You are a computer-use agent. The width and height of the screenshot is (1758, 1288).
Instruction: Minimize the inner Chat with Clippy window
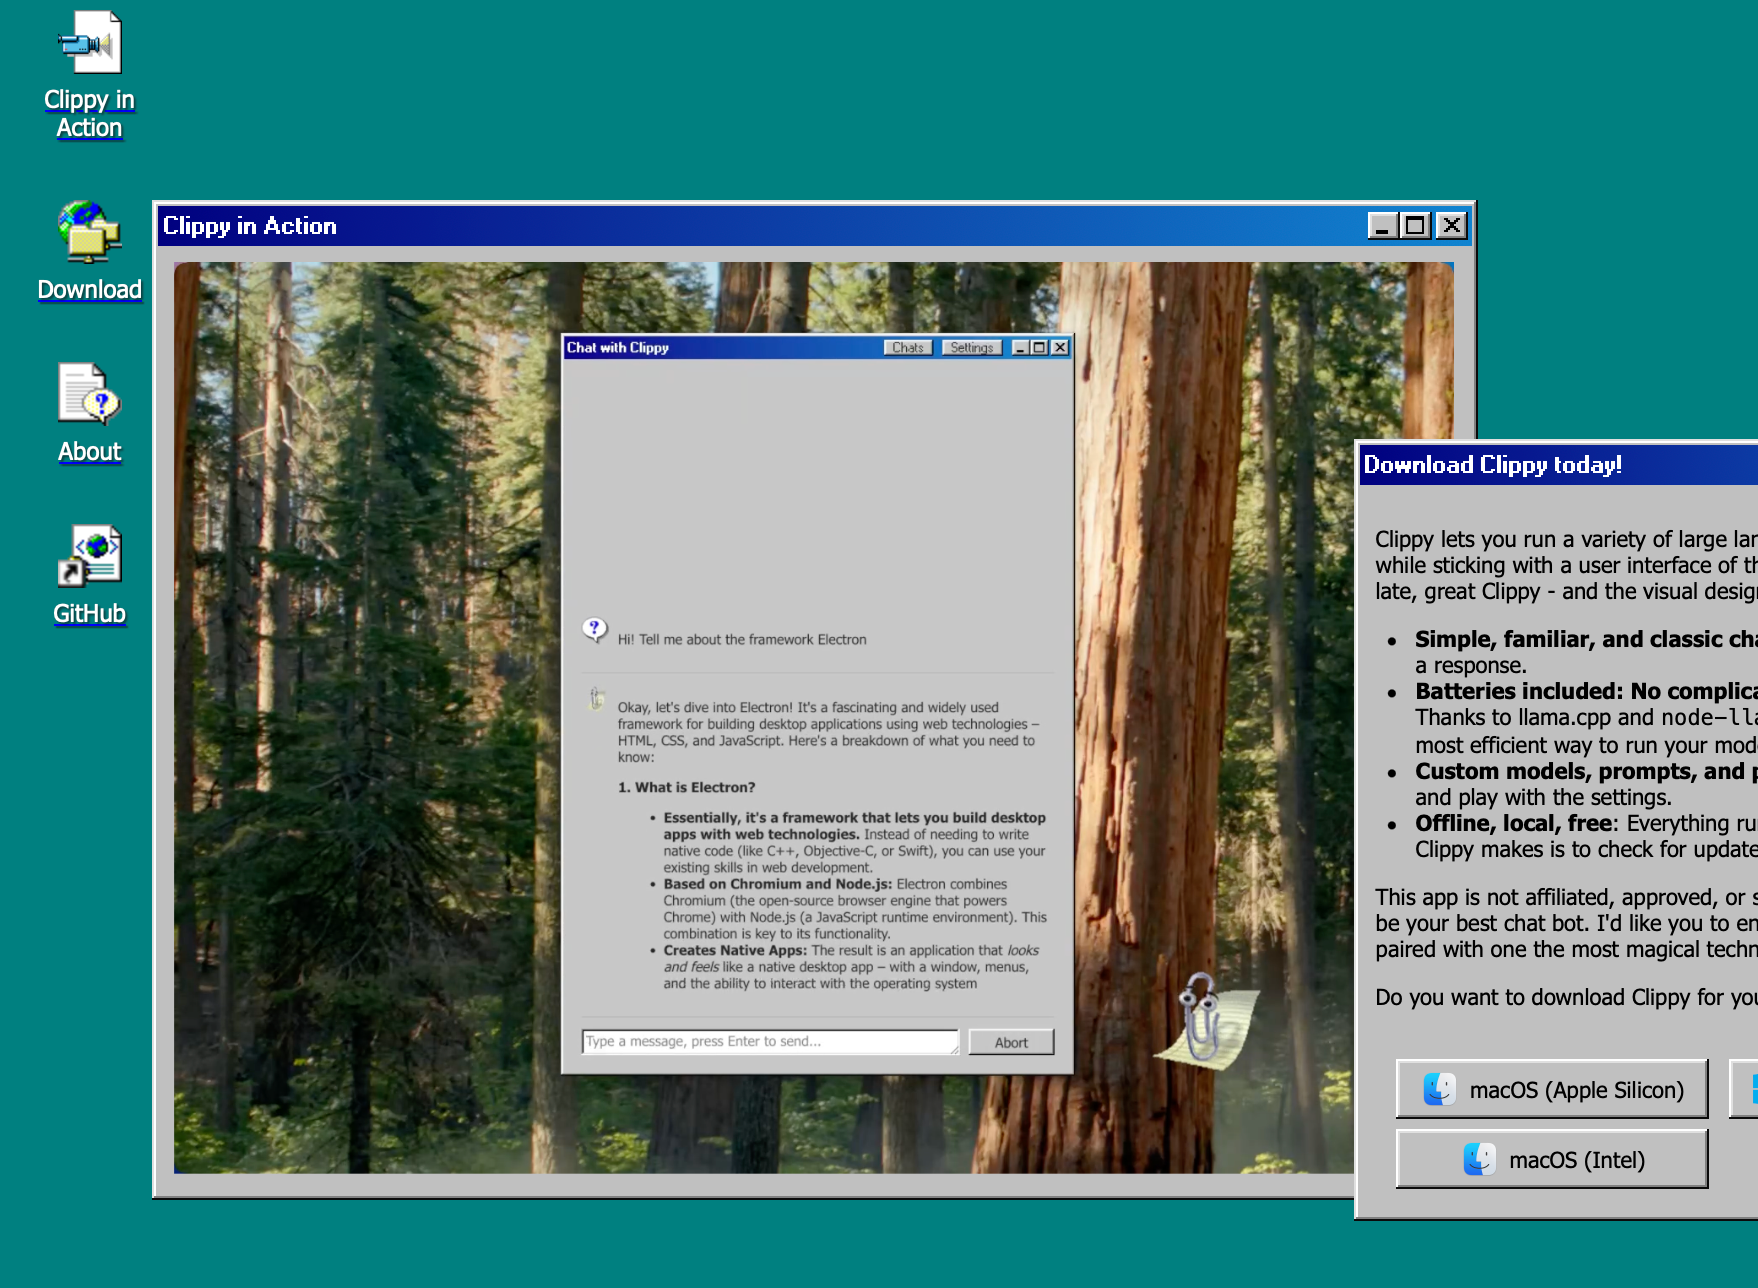tap(1020, 348)
